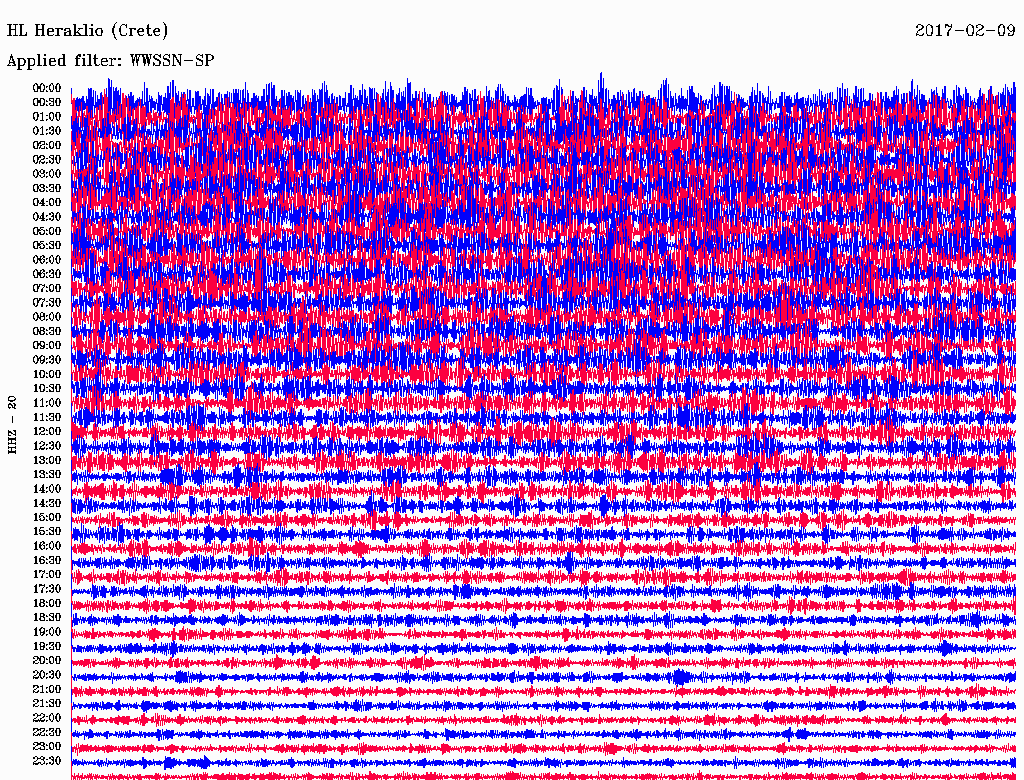Select the 00:30 time label
1024x780 pixels.
click(x=47, y=102)
